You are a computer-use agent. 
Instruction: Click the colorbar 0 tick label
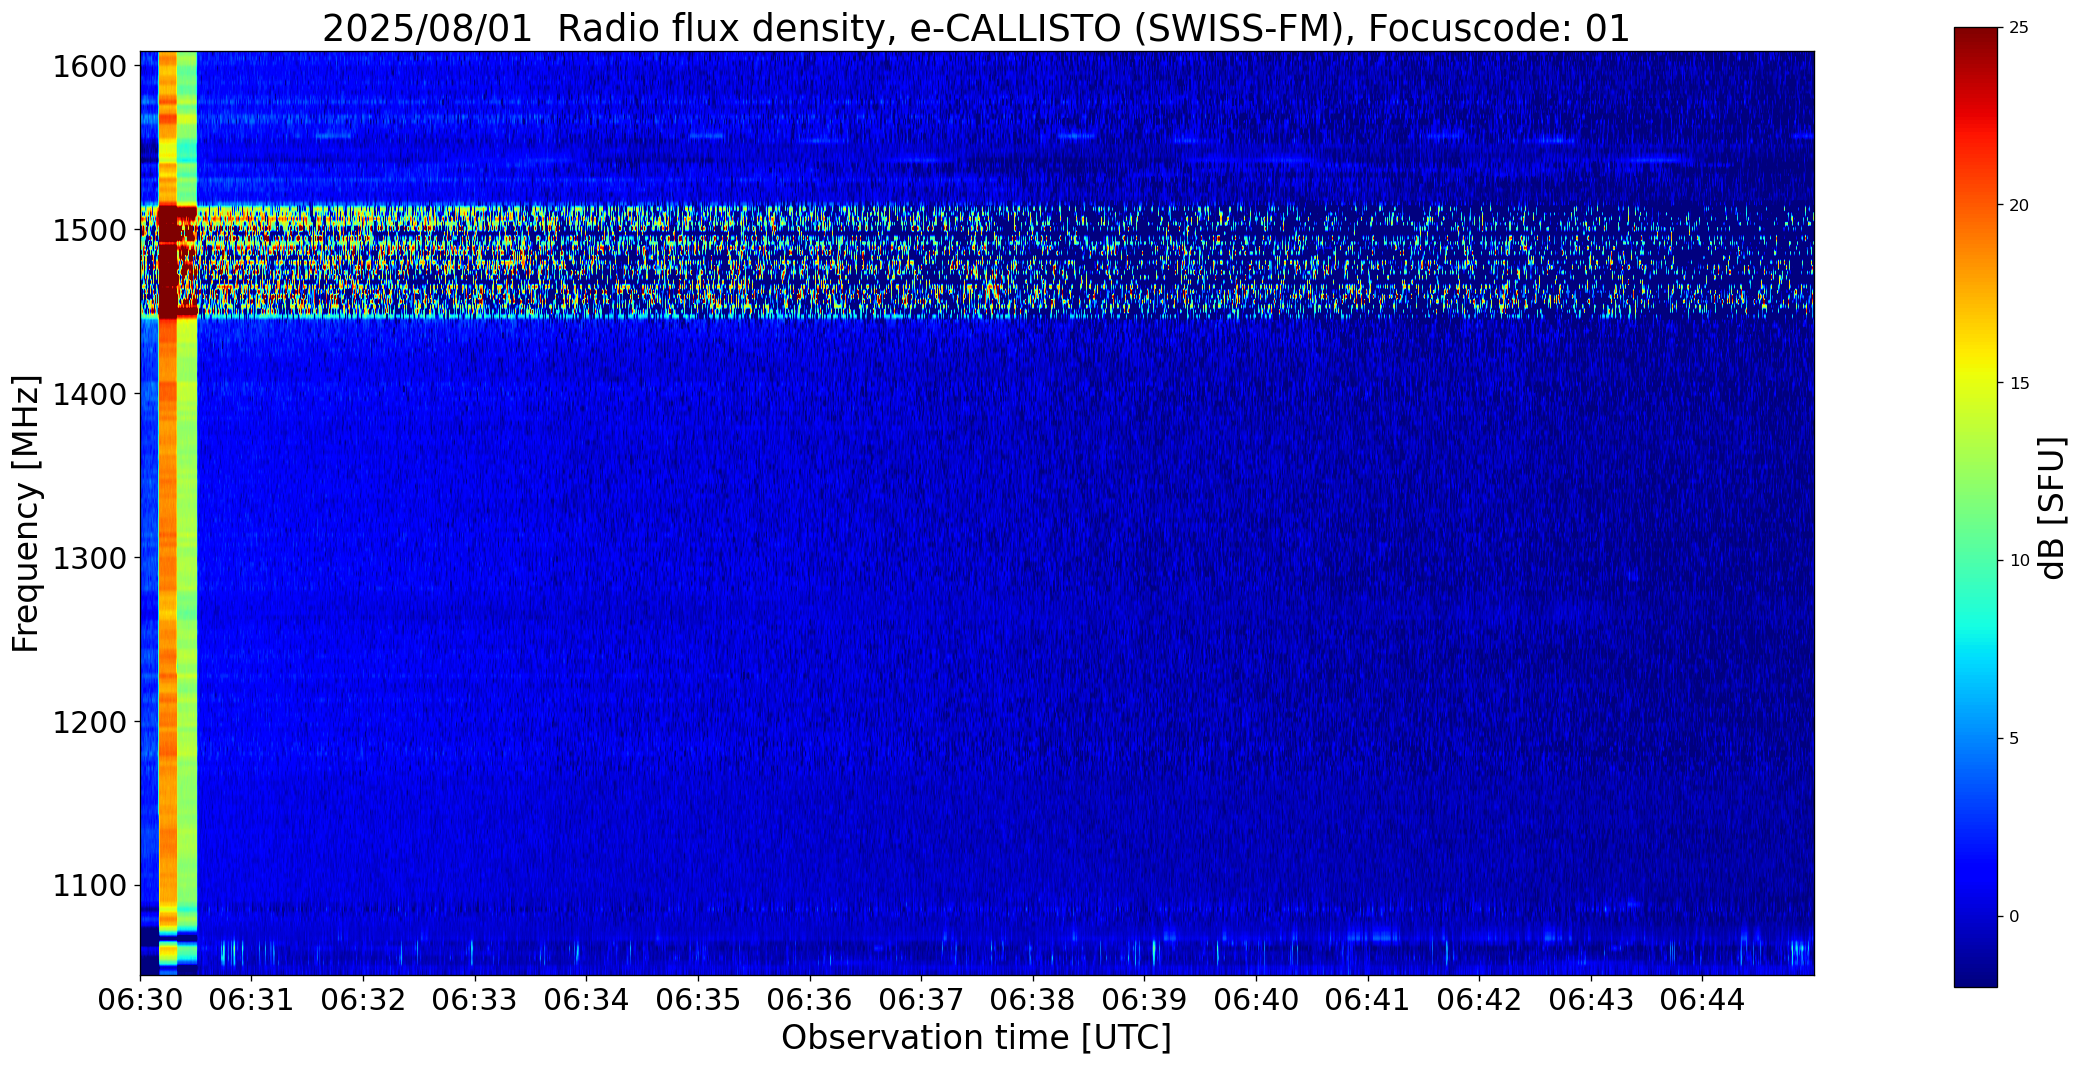tap(2014, 917)
